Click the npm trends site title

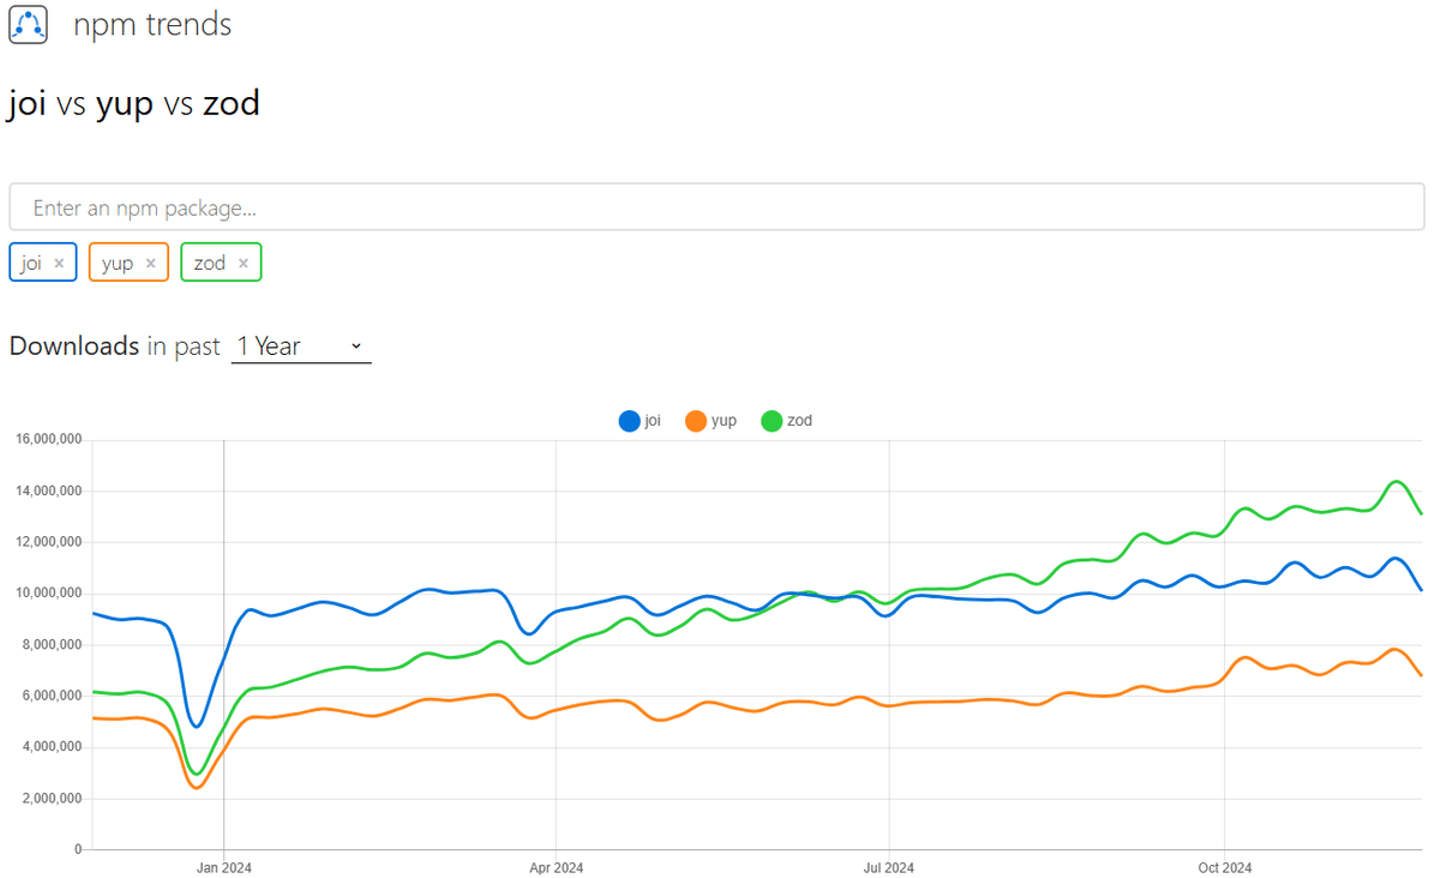pyautogui.click(x=152, y=24)
